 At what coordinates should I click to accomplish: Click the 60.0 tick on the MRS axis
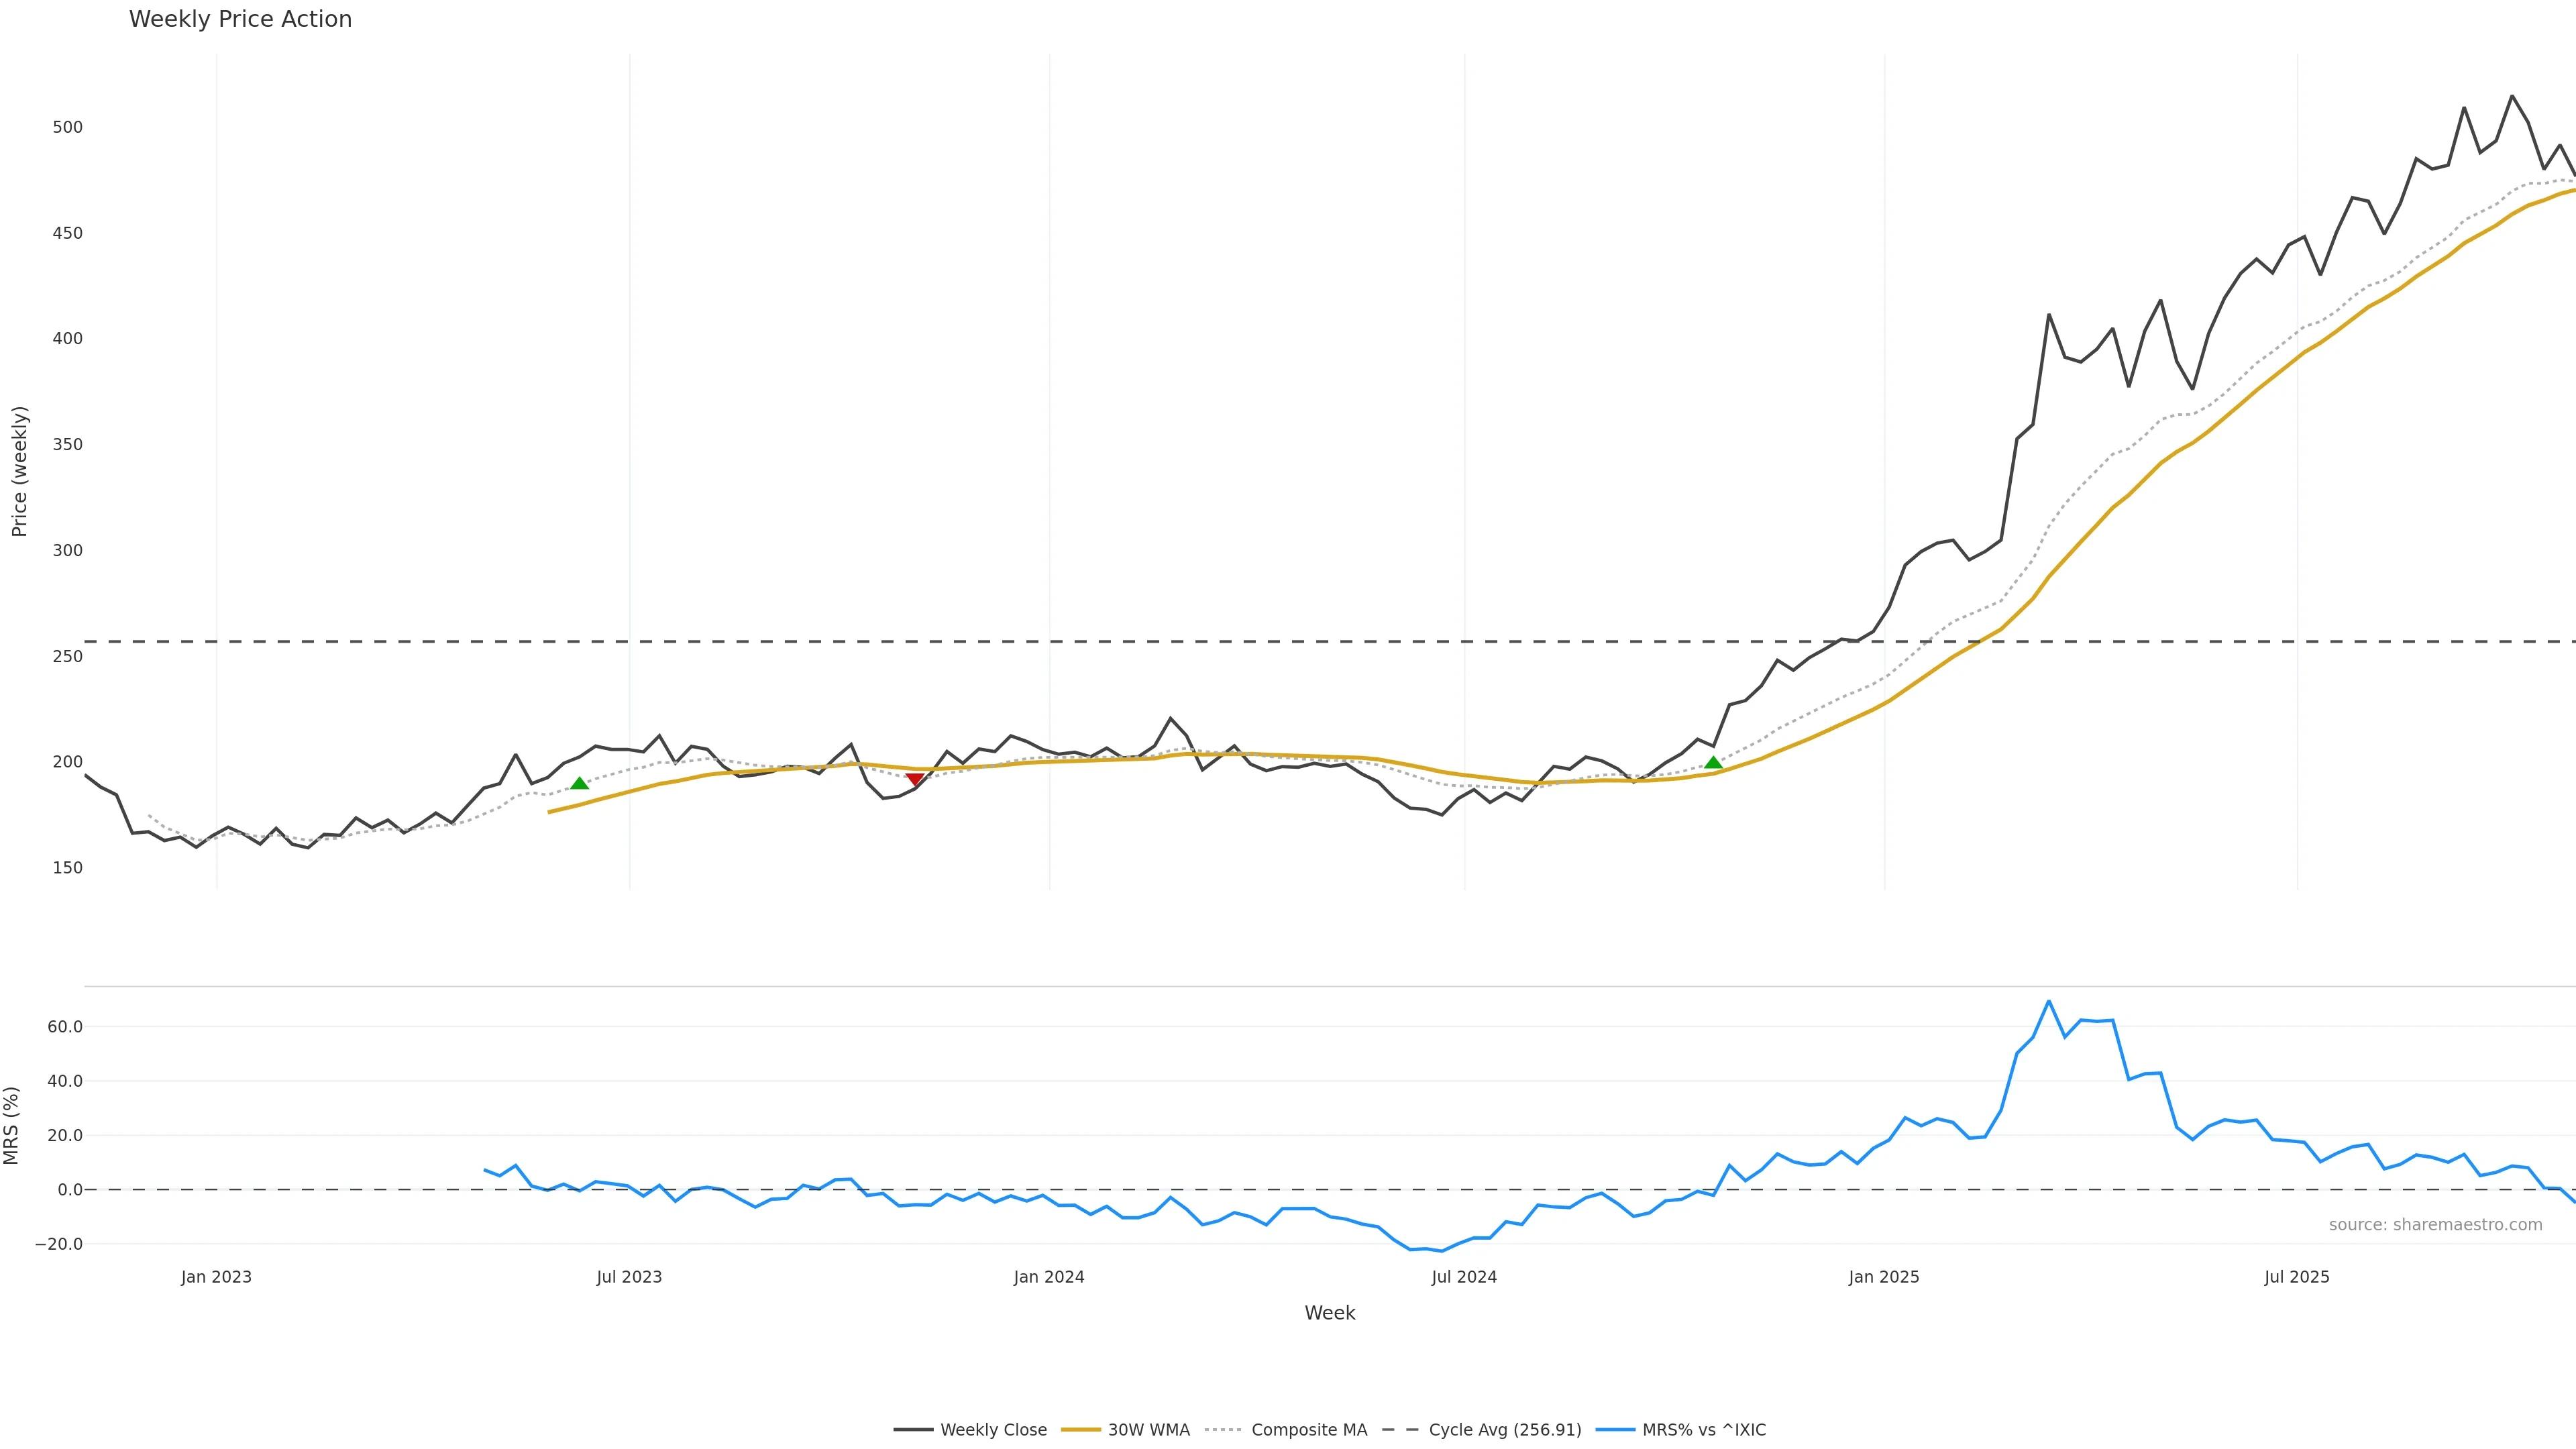[65, 1027]
